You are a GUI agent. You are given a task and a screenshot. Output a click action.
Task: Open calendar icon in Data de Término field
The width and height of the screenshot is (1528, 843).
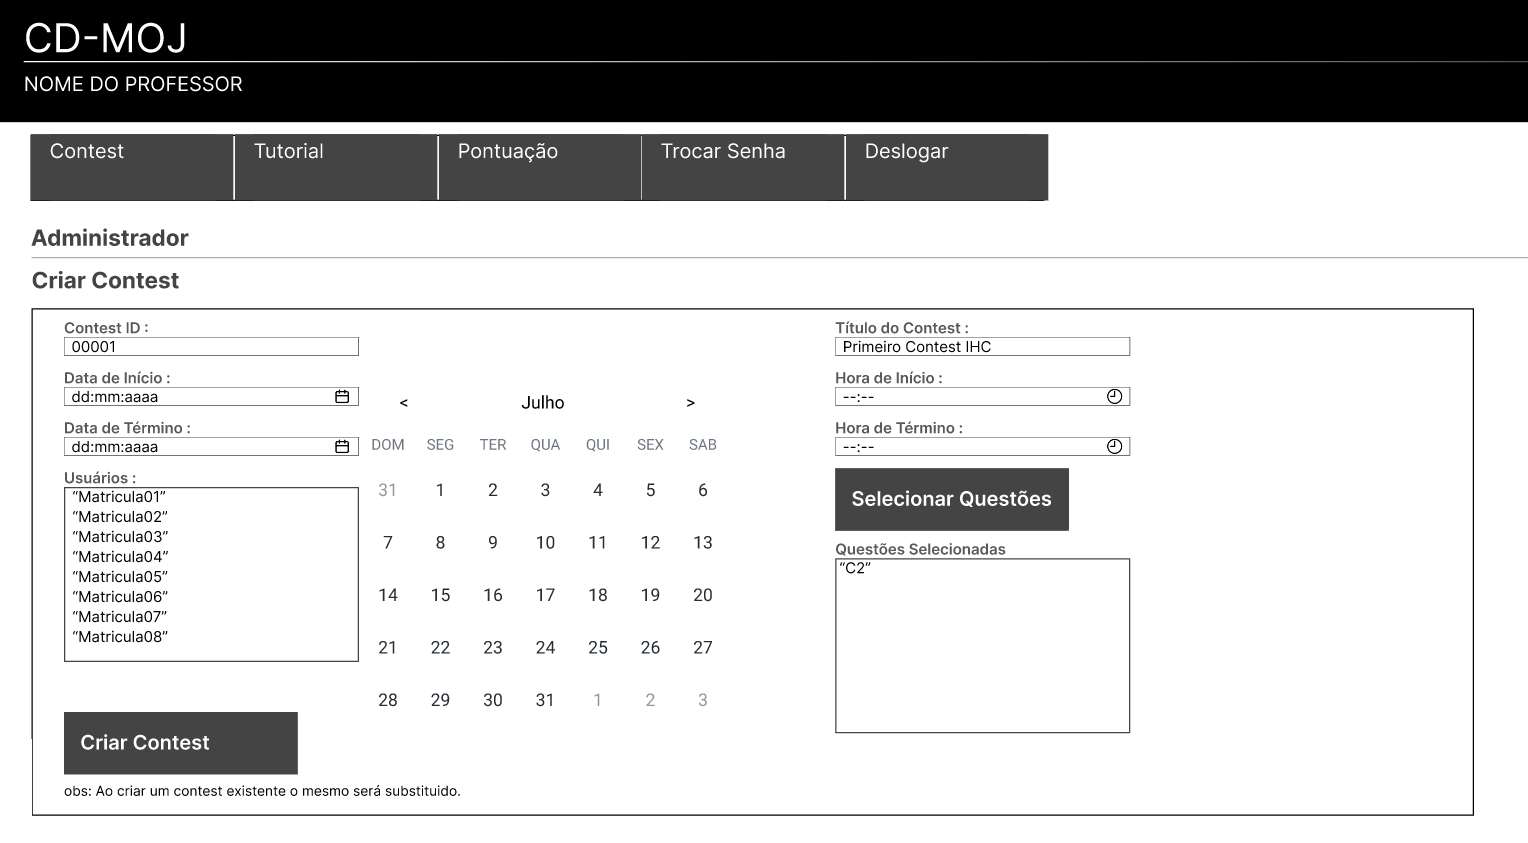pos(342,447)
